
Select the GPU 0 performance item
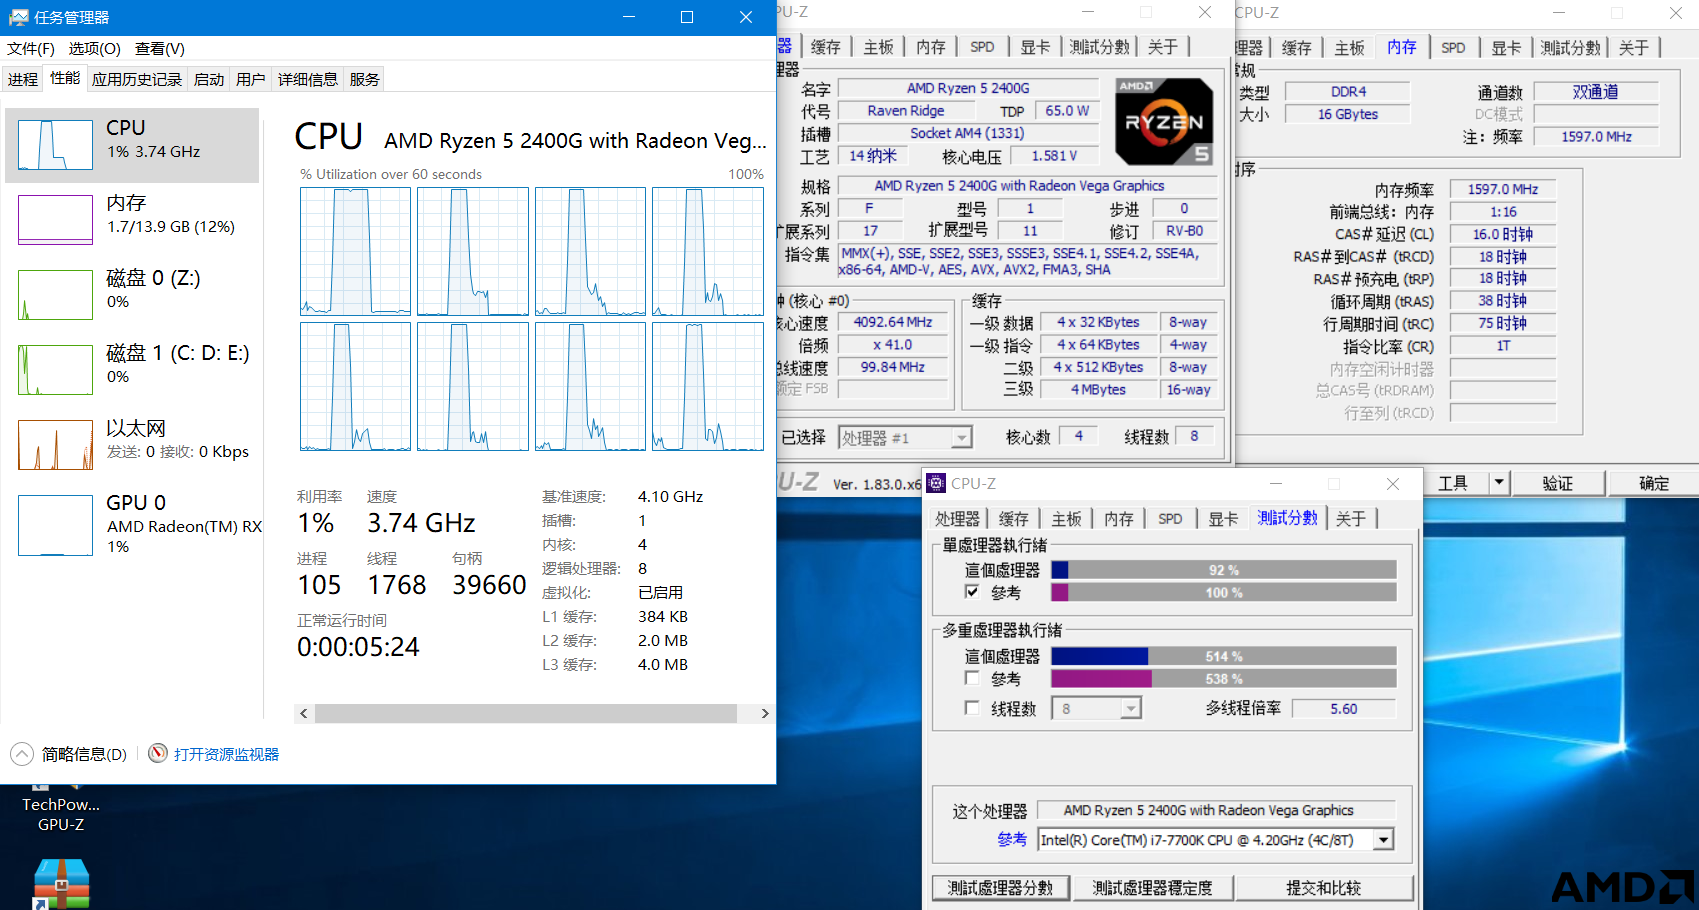(132, 524)
